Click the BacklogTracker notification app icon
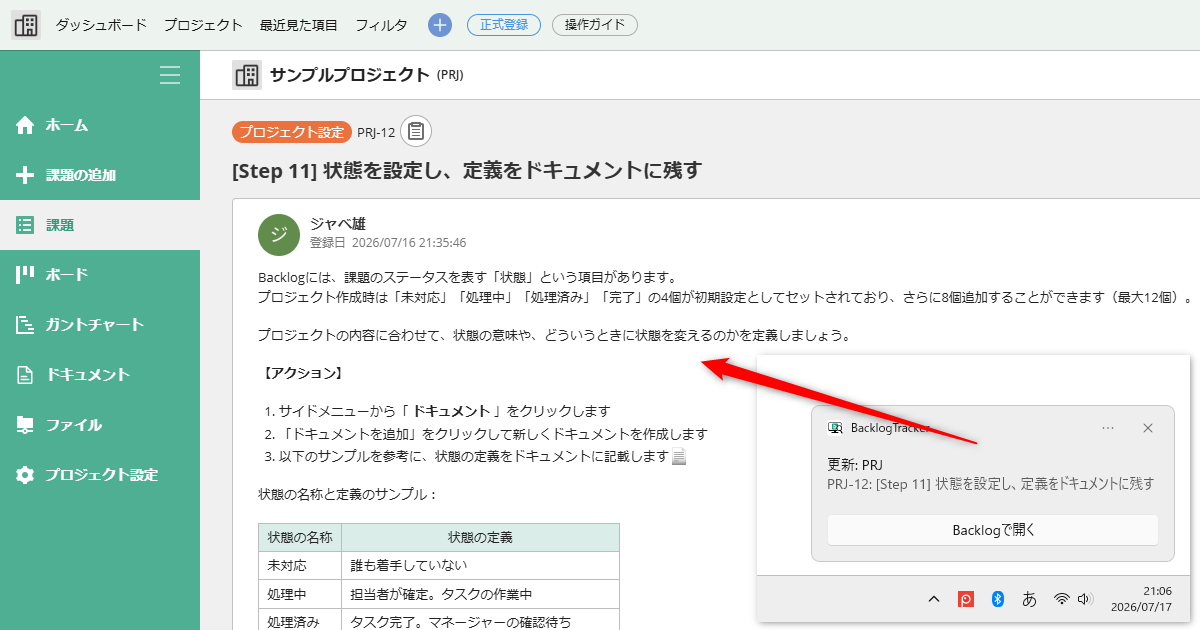 (x=836, y=427)
